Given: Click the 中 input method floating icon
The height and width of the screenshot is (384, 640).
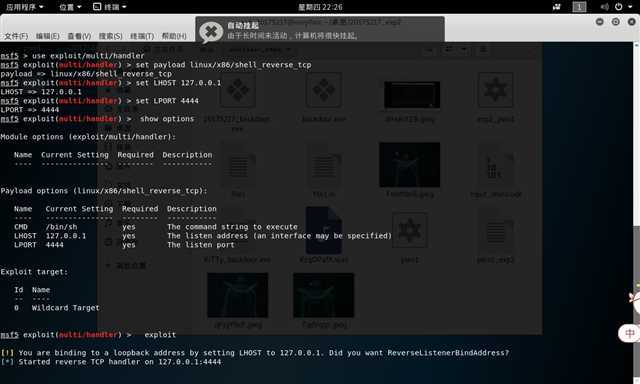Looking at the screenshot, I should [x=629, y=333].
